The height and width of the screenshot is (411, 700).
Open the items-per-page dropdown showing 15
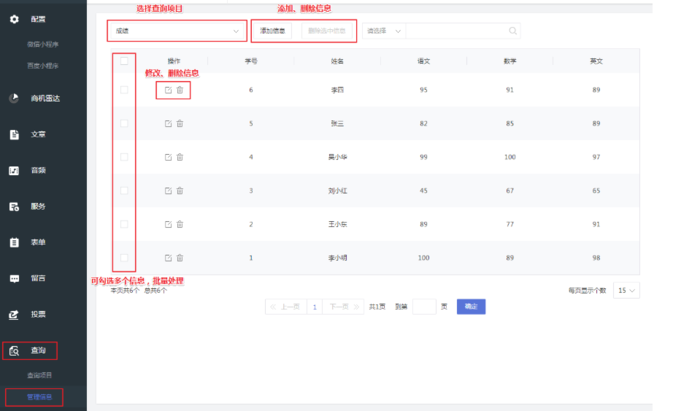coord(627,291)
